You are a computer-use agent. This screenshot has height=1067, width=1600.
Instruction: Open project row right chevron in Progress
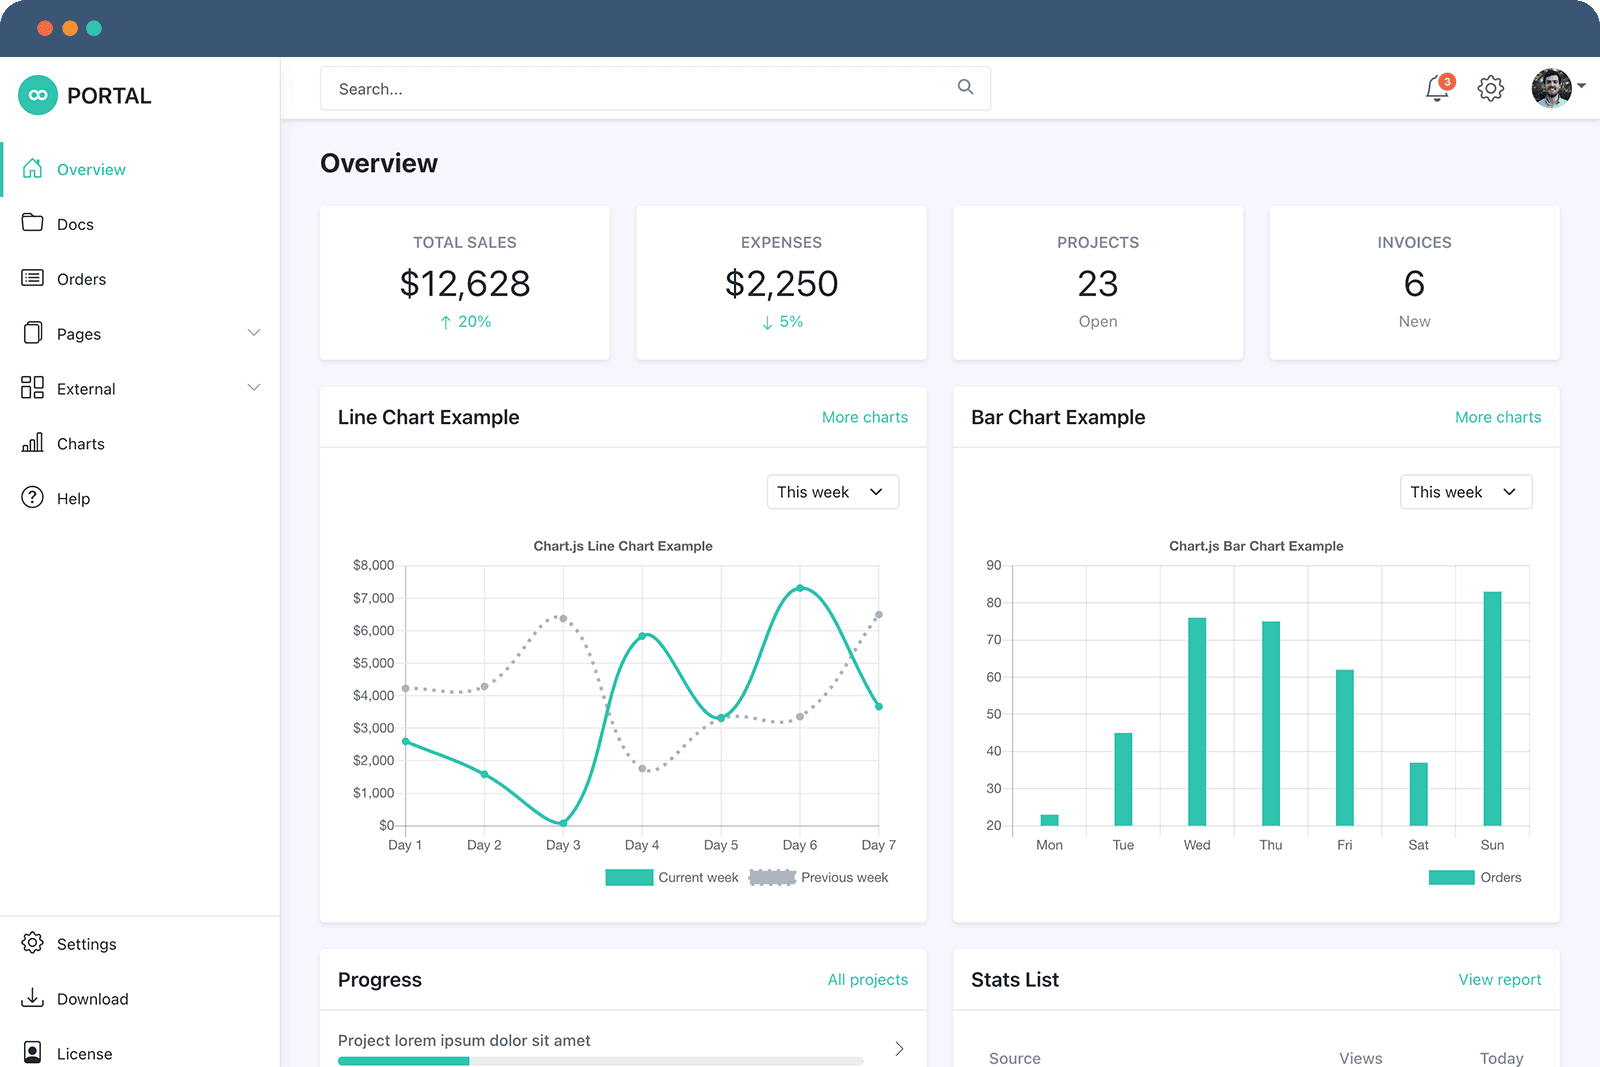(899, 1048)
